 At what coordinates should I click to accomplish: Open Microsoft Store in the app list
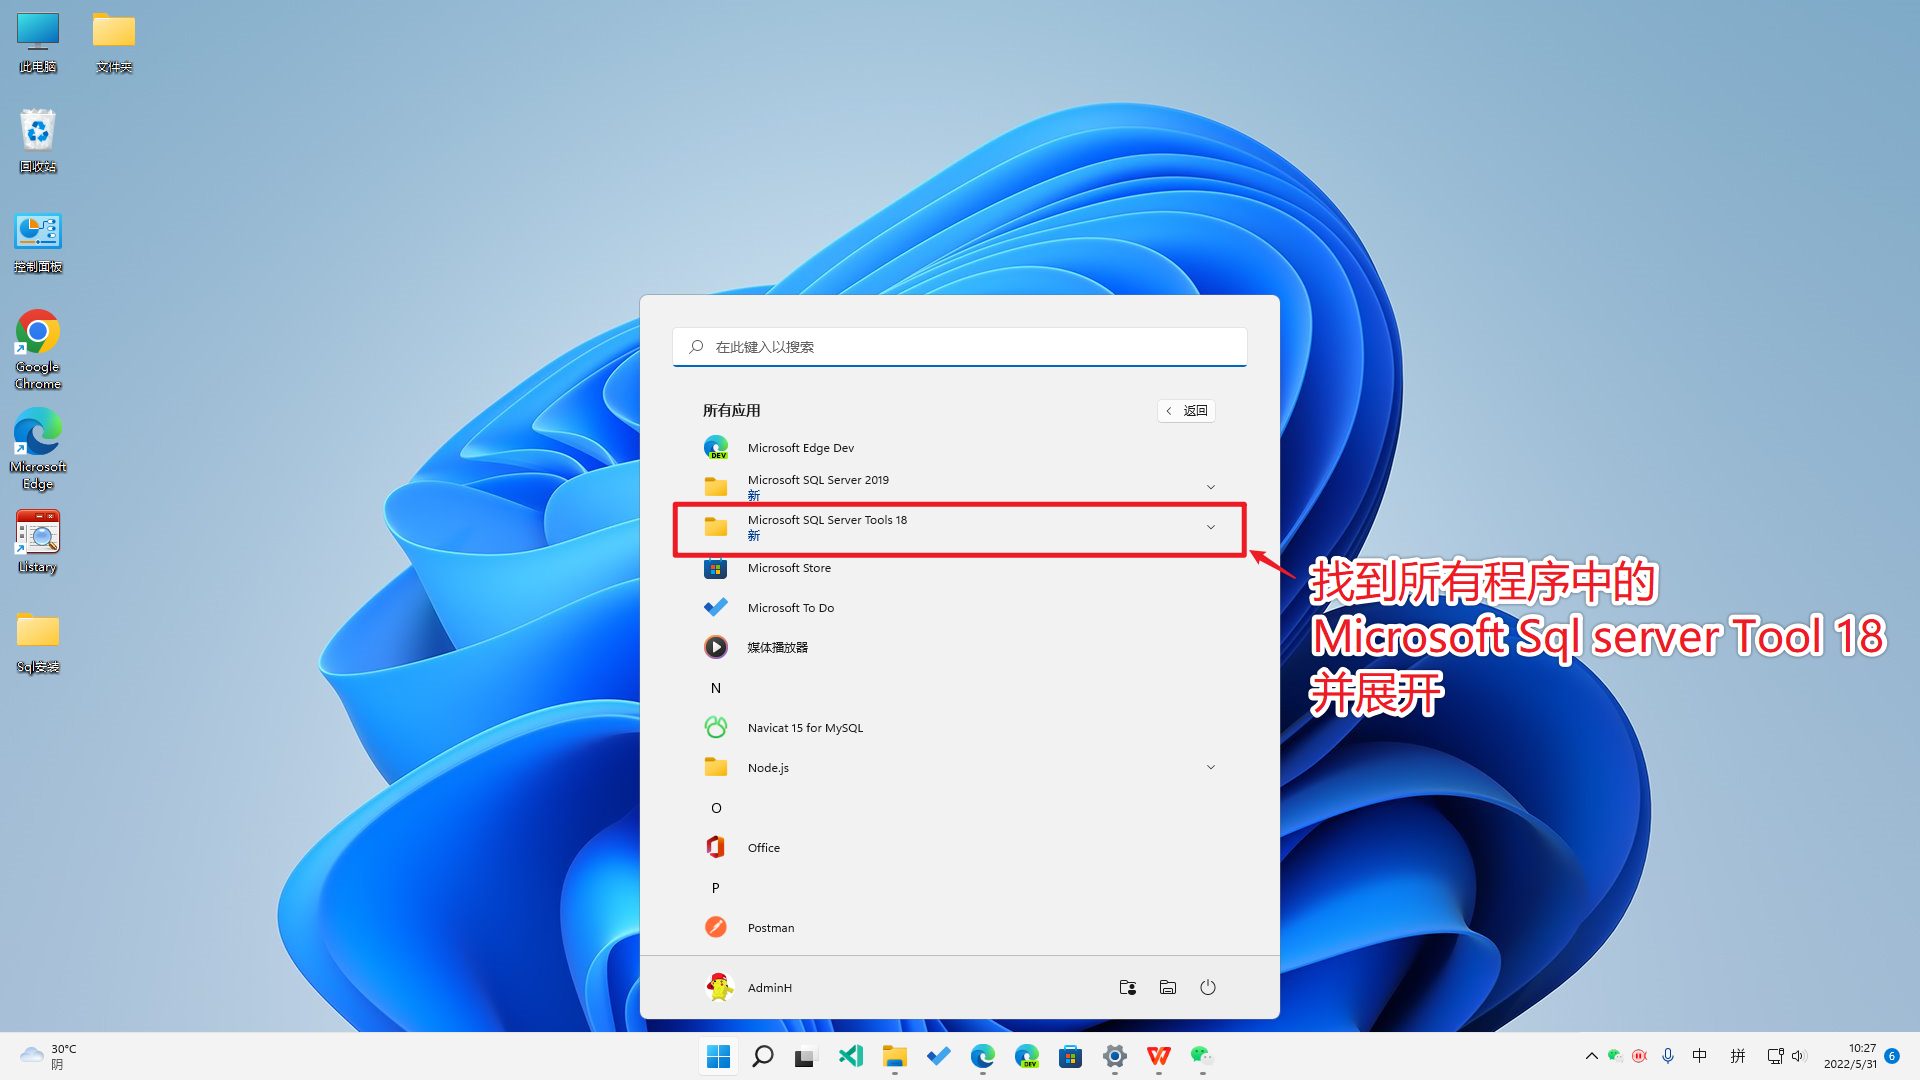tap(958, 568)
